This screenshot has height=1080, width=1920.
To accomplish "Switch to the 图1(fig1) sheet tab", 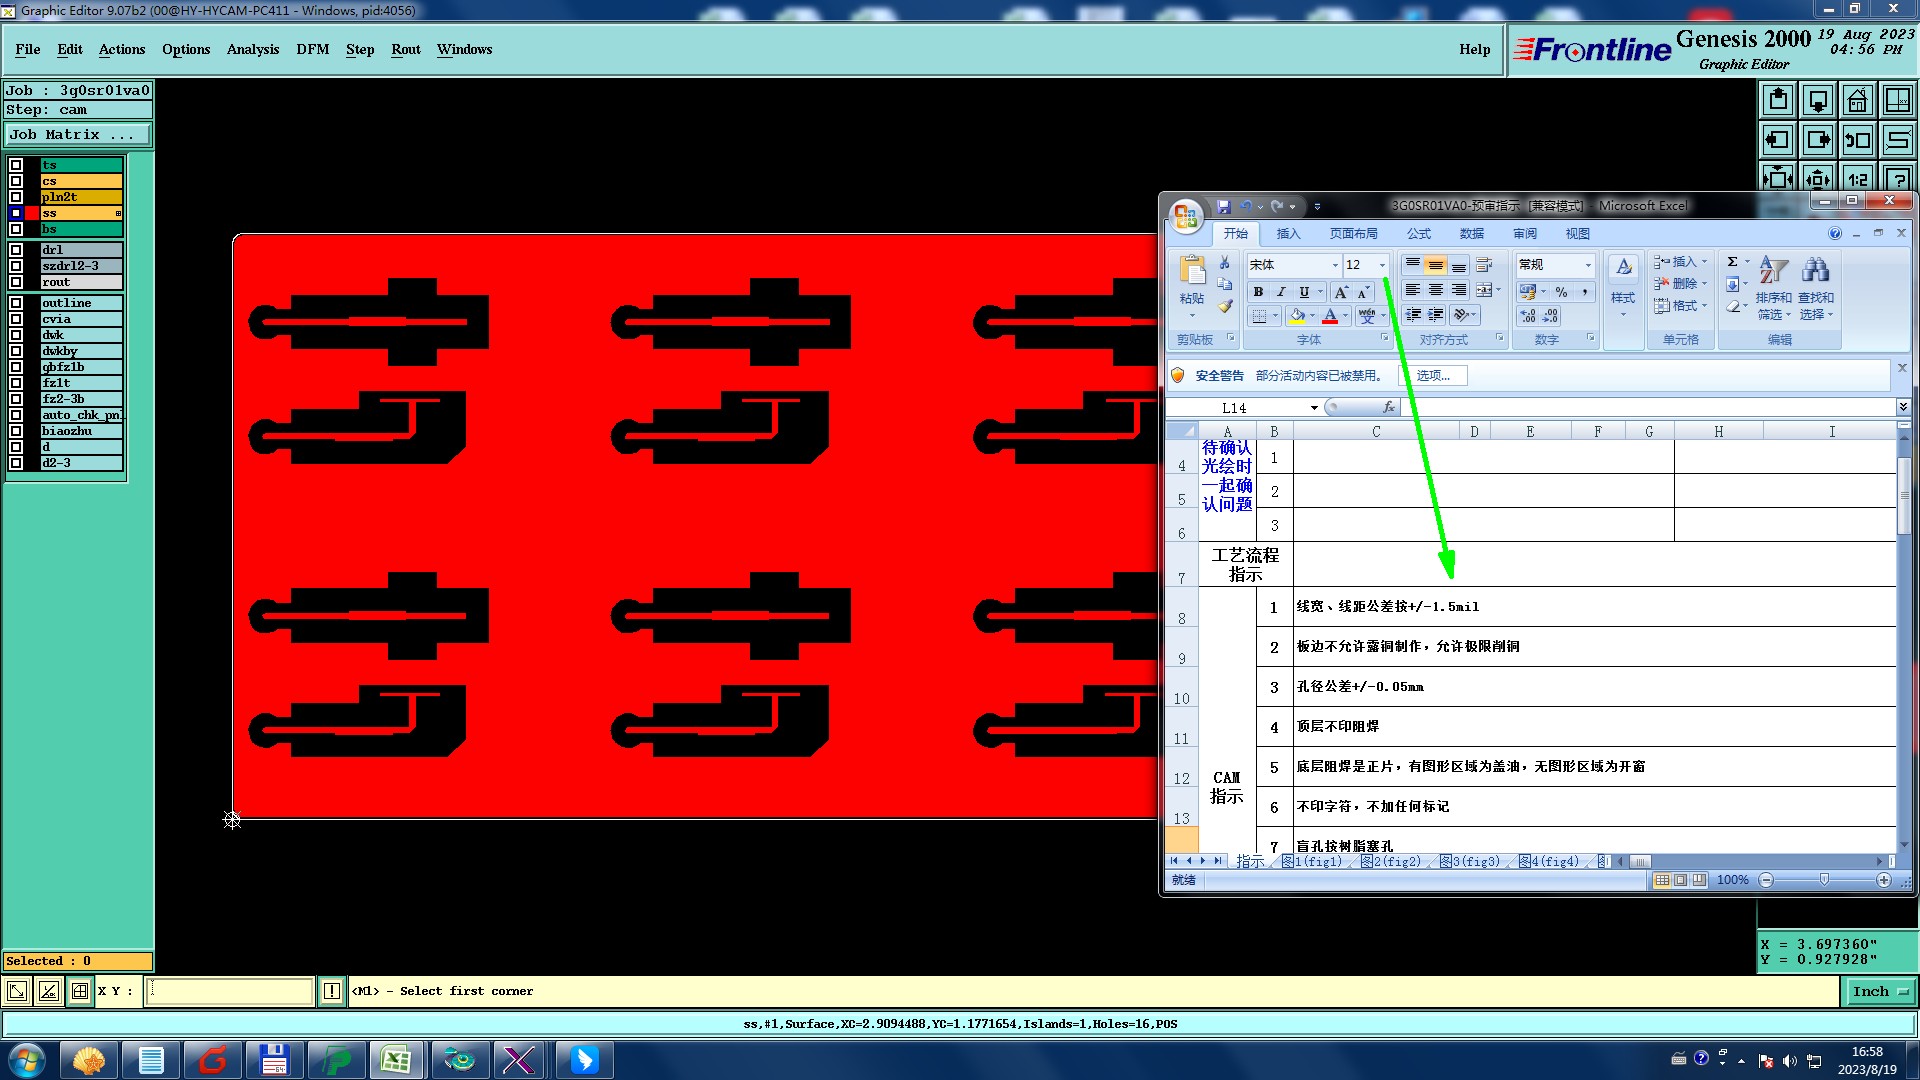I will [x=1312, y=861].
